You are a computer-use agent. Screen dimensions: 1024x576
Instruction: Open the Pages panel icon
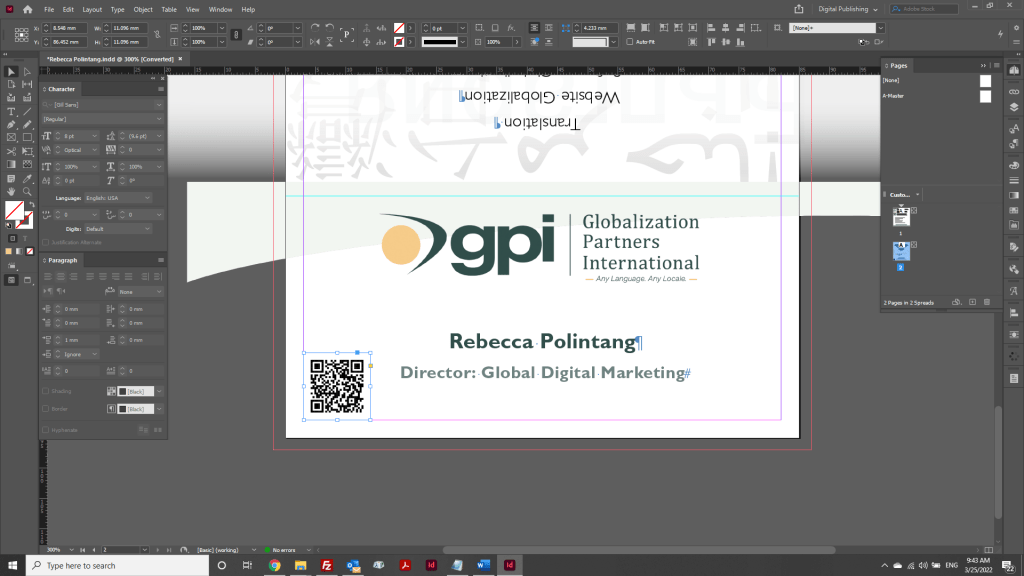point(1012,70)
